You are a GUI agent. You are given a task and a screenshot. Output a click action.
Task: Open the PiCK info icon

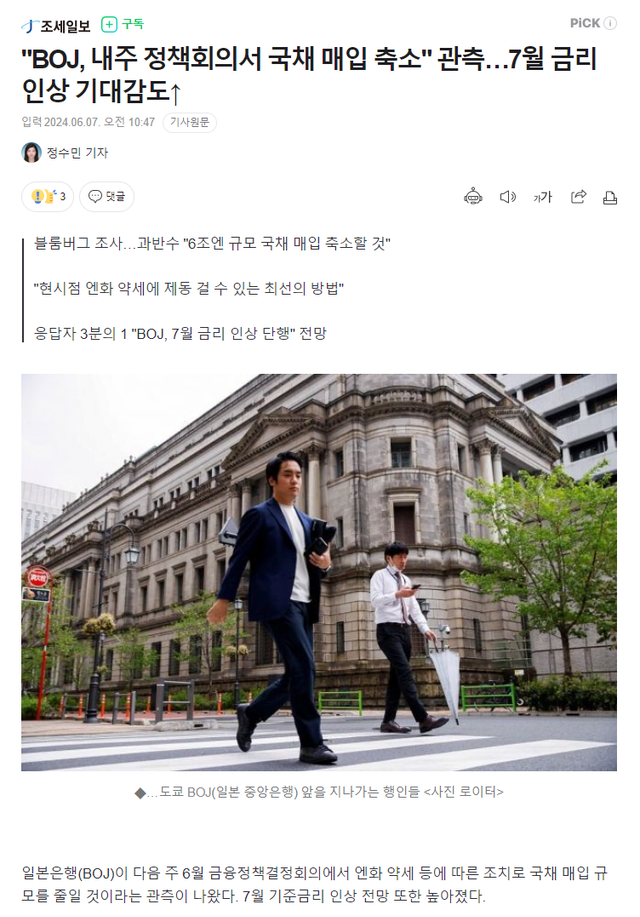point(610,23)
